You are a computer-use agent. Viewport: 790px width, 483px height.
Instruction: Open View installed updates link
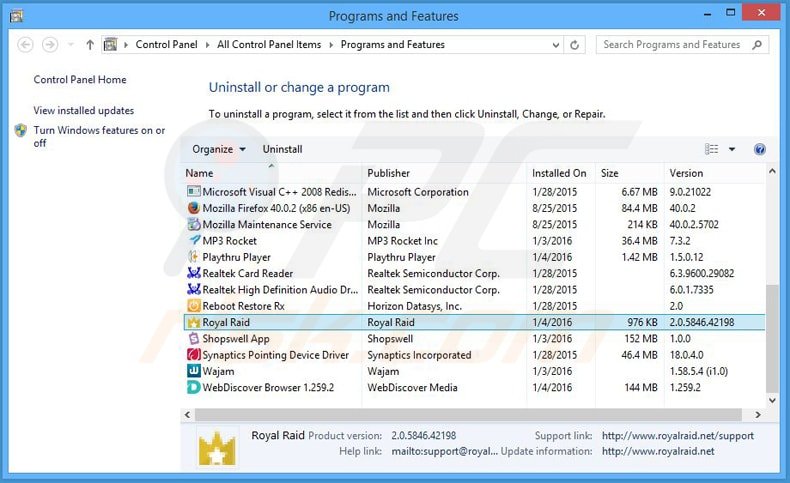click(84, 110)
